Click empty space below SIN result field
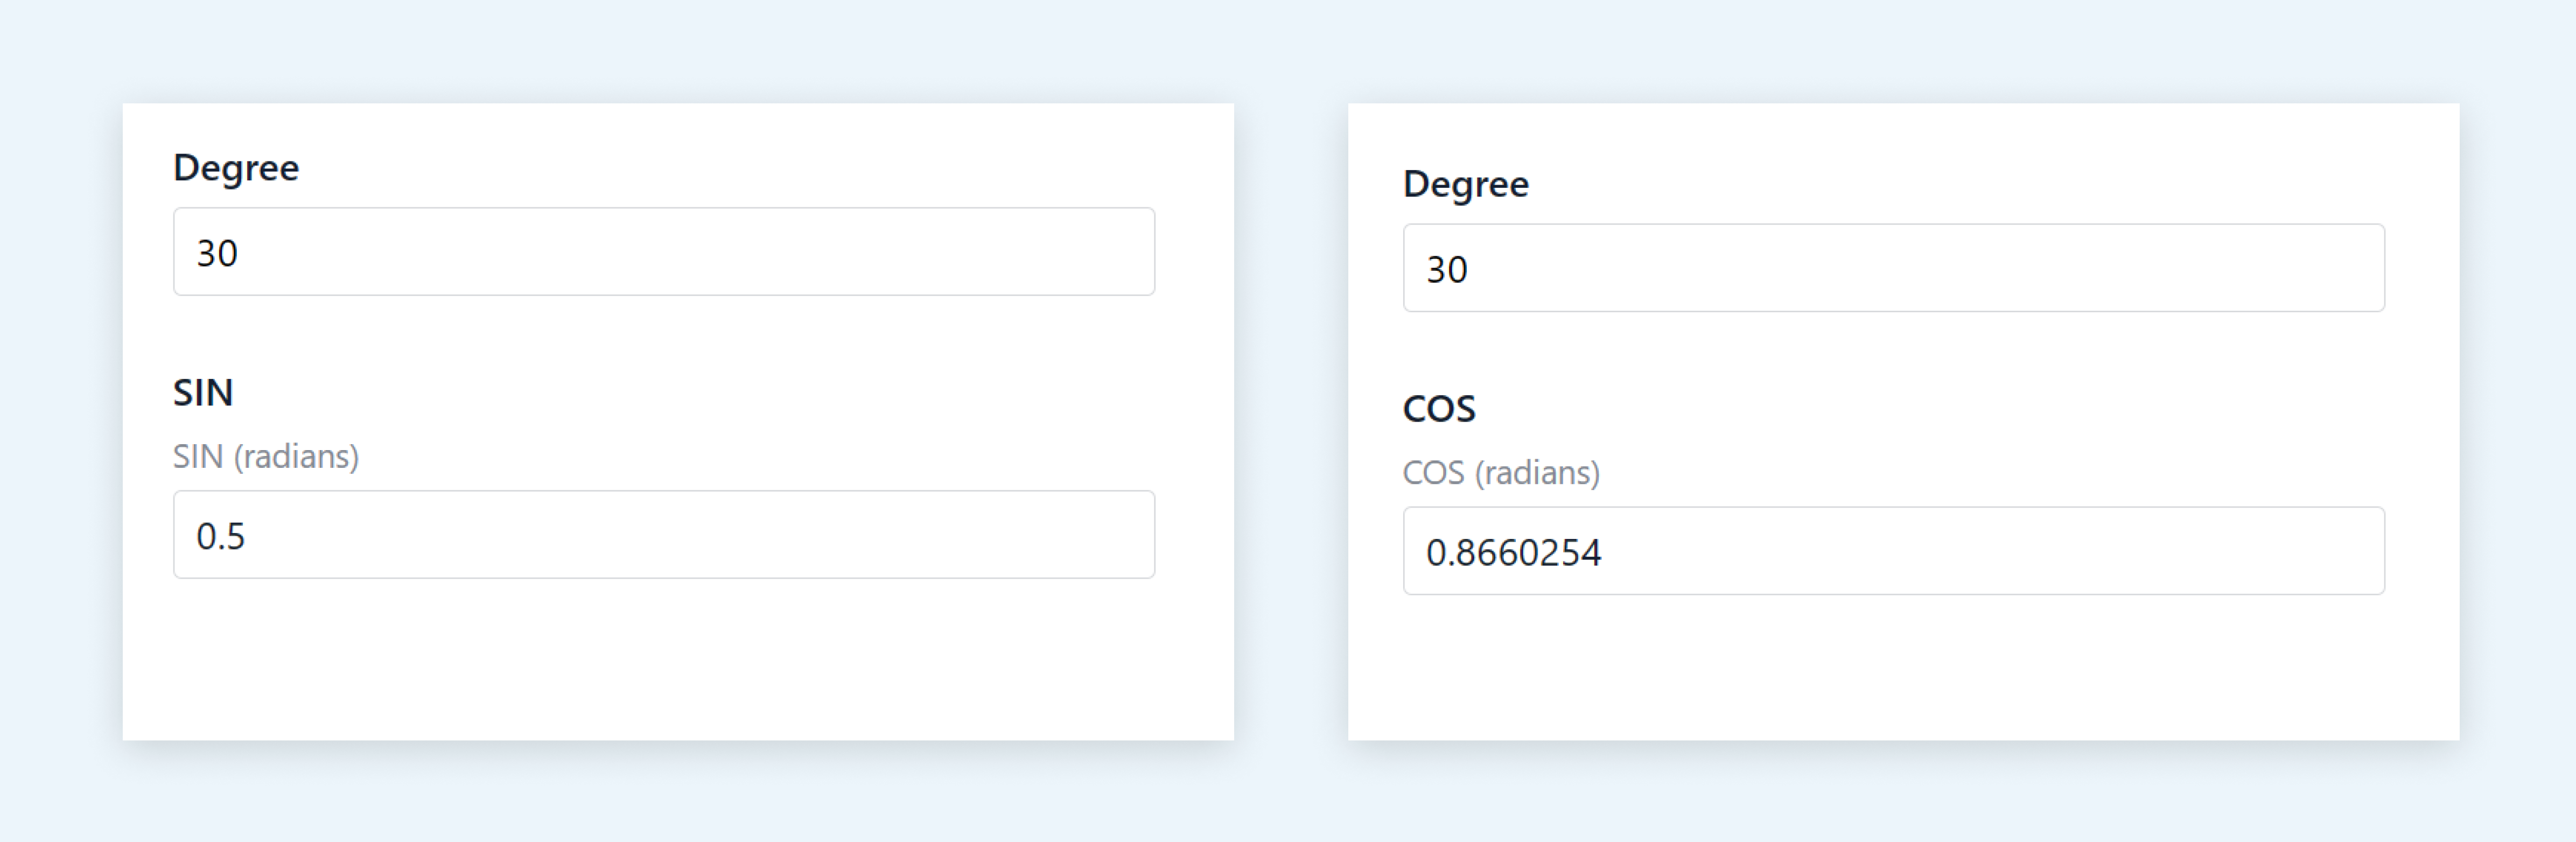Viewport: 2576px width, 842px height. [664, 660]
